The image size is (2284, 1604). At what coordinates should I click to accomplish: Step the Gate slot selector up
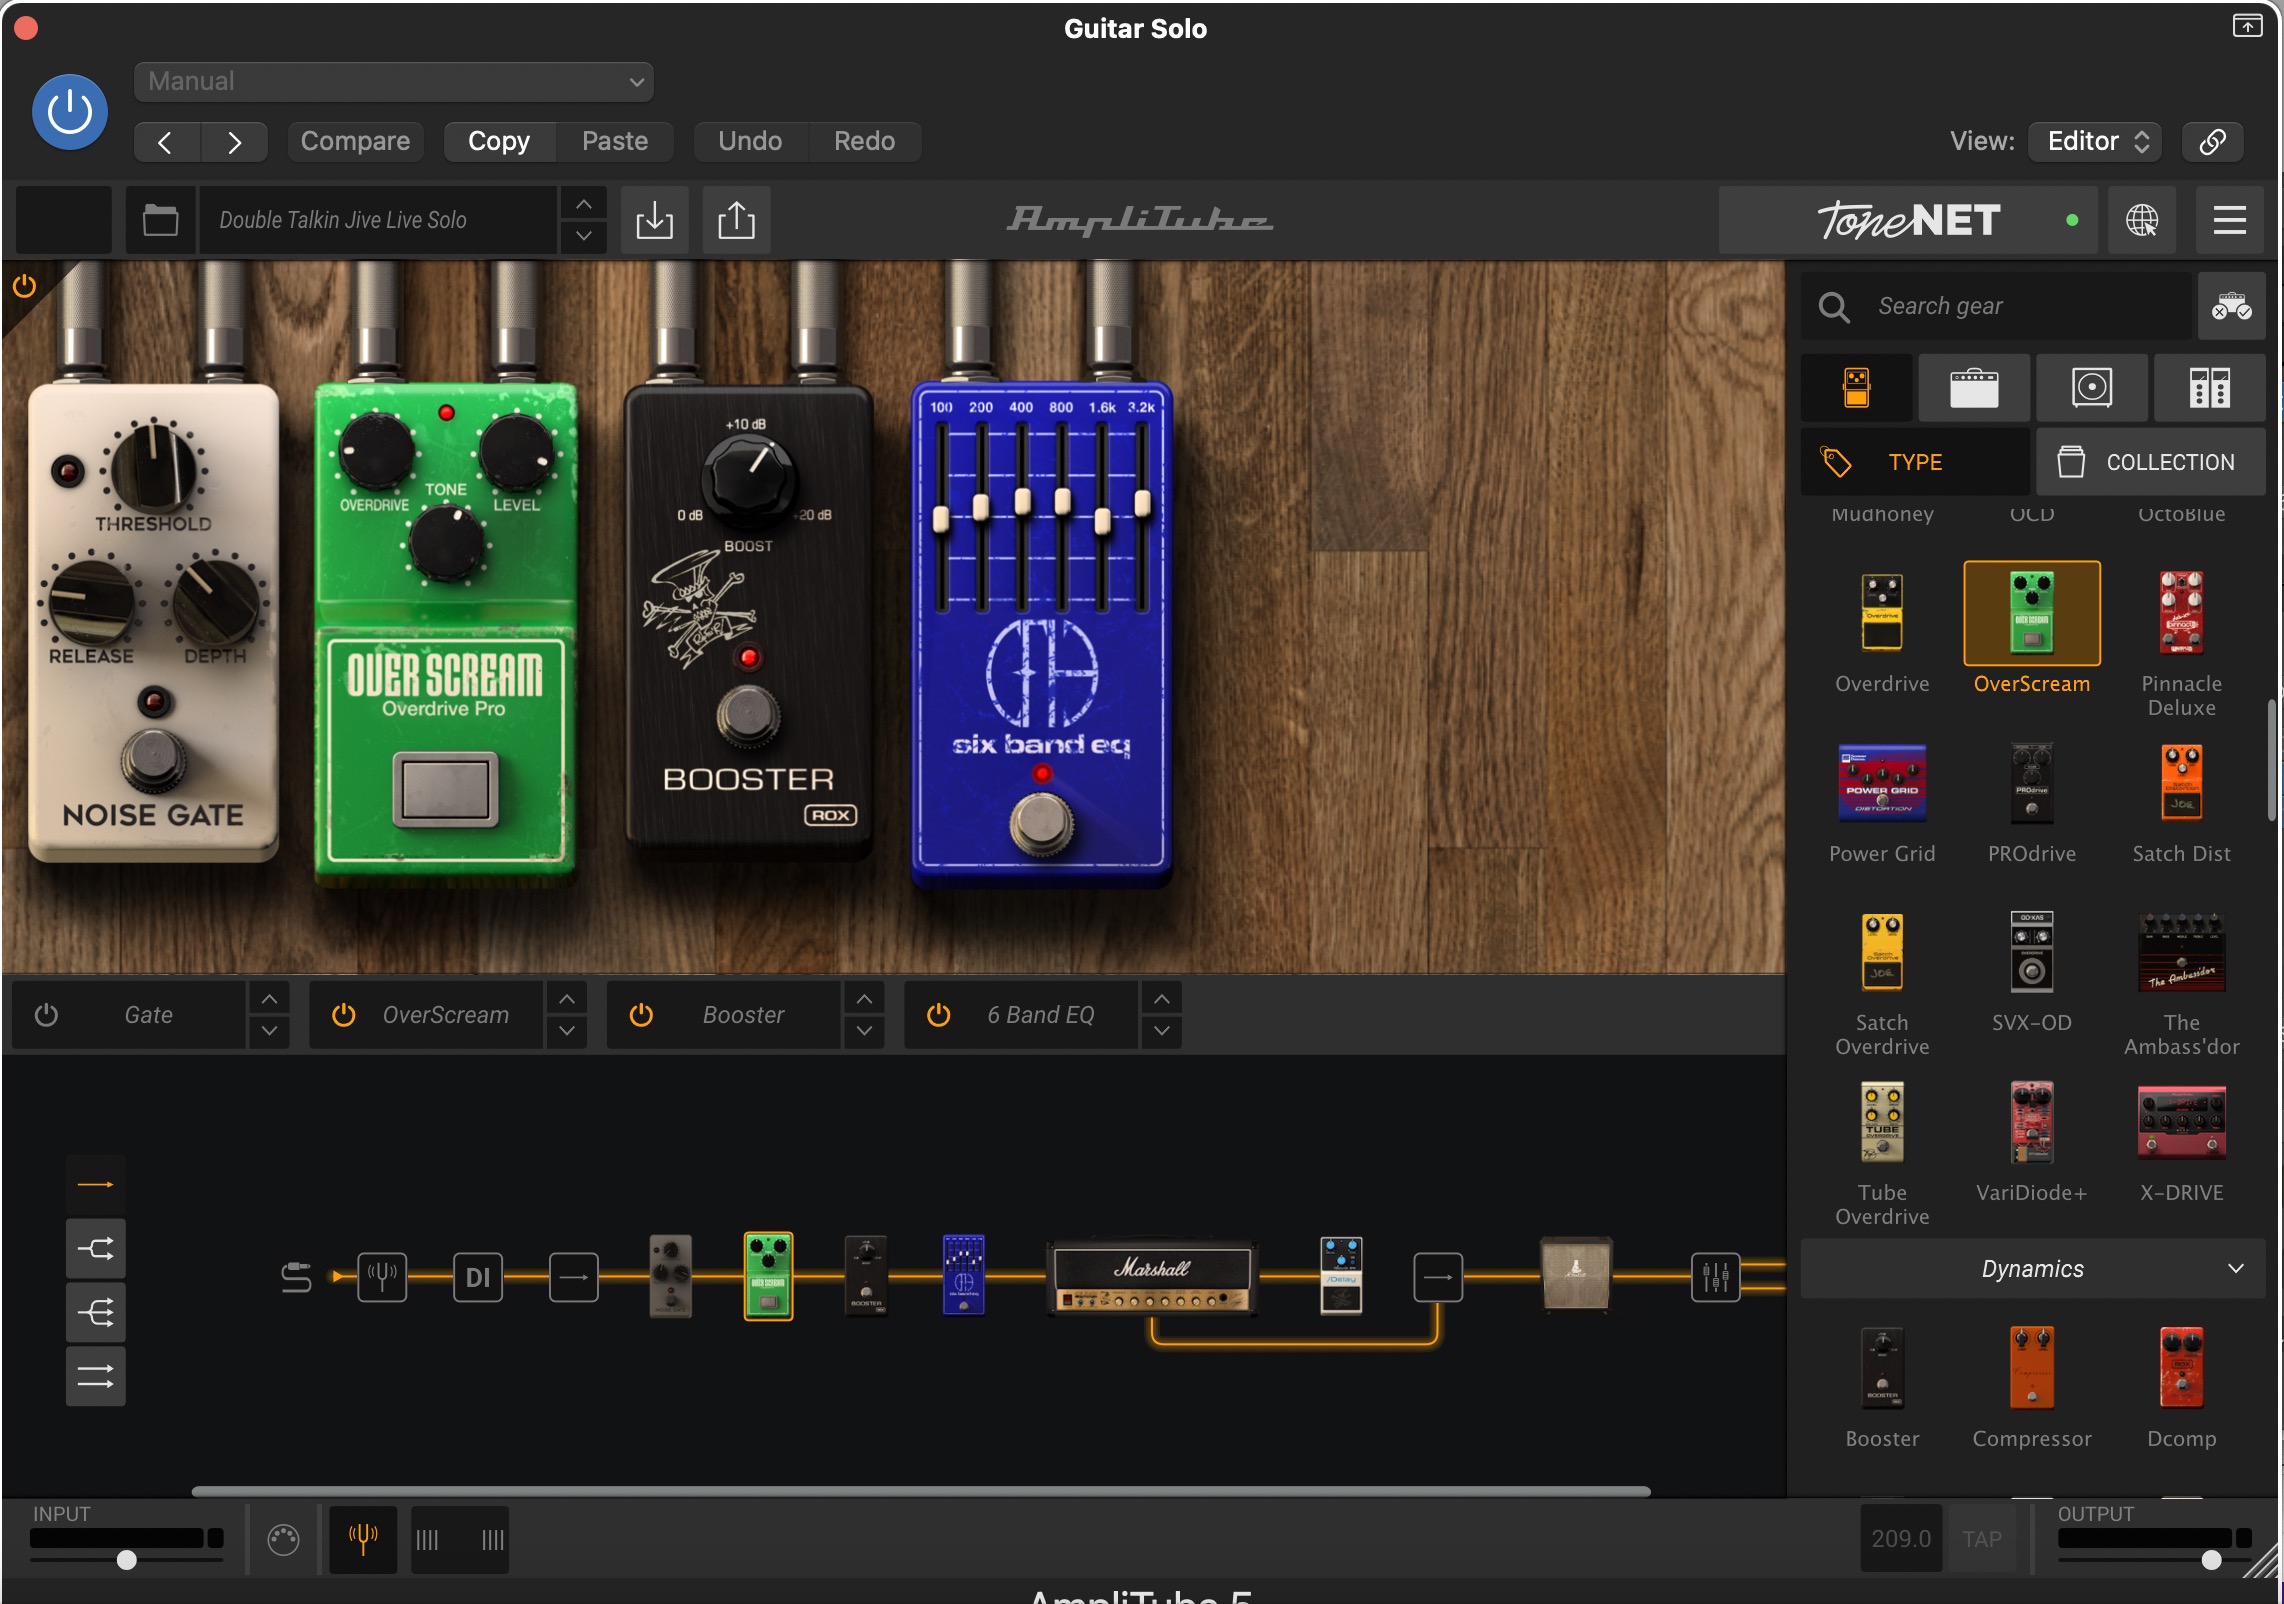pyautogui.click(x=269, y=999)
